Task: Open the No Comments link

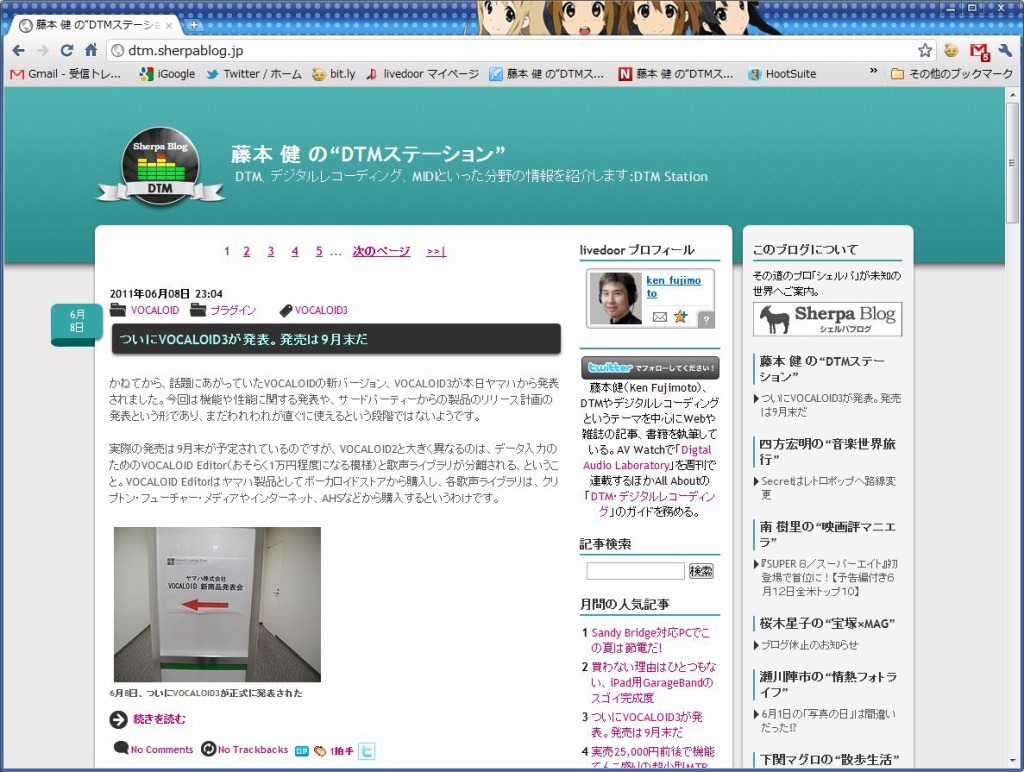Action: tap(162, 750)
